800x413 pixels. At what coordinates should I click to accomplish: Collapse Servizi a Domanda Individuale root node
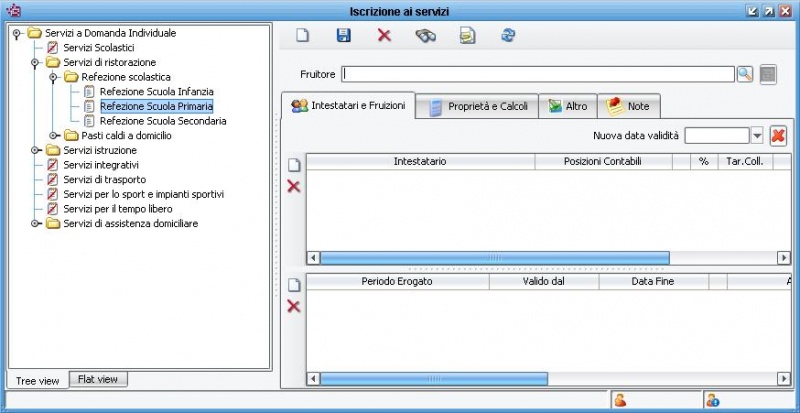click(17, 33)
